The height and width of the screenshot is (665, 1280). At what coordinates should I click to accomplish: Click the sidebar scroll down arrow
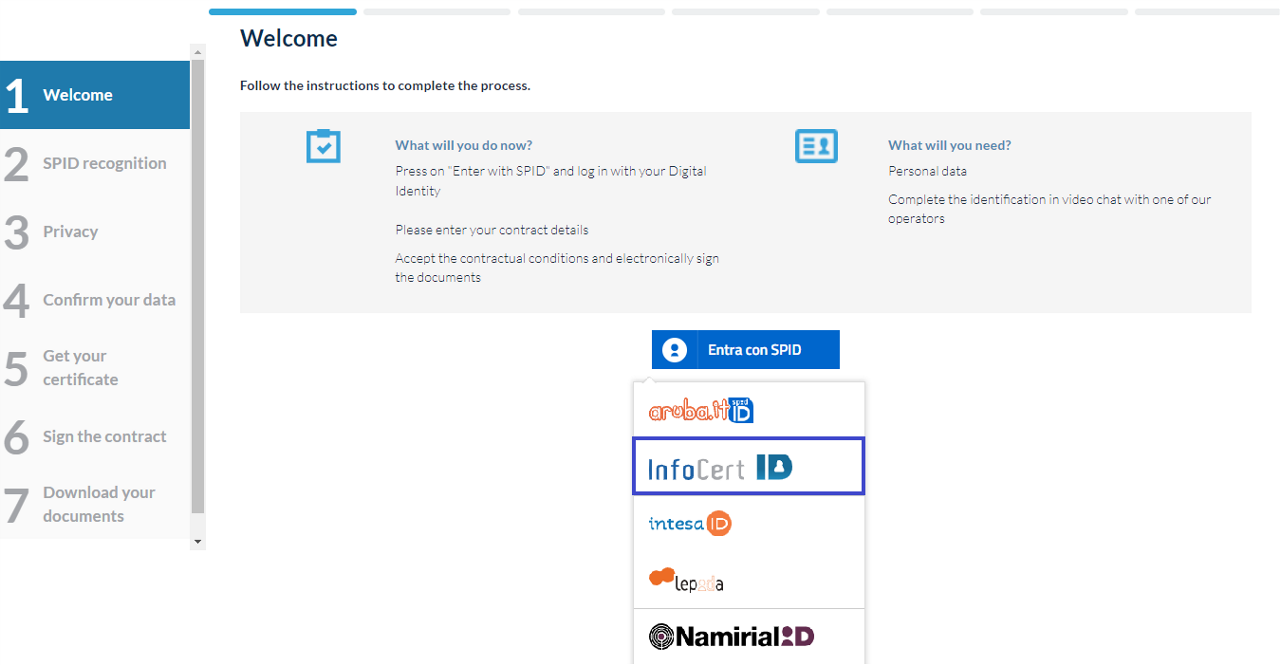(197, 541)
